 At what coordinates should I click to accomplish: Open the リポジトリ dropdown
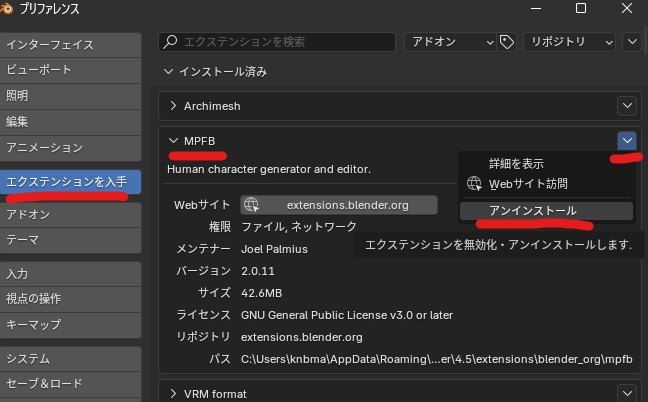tap(567, 41)
